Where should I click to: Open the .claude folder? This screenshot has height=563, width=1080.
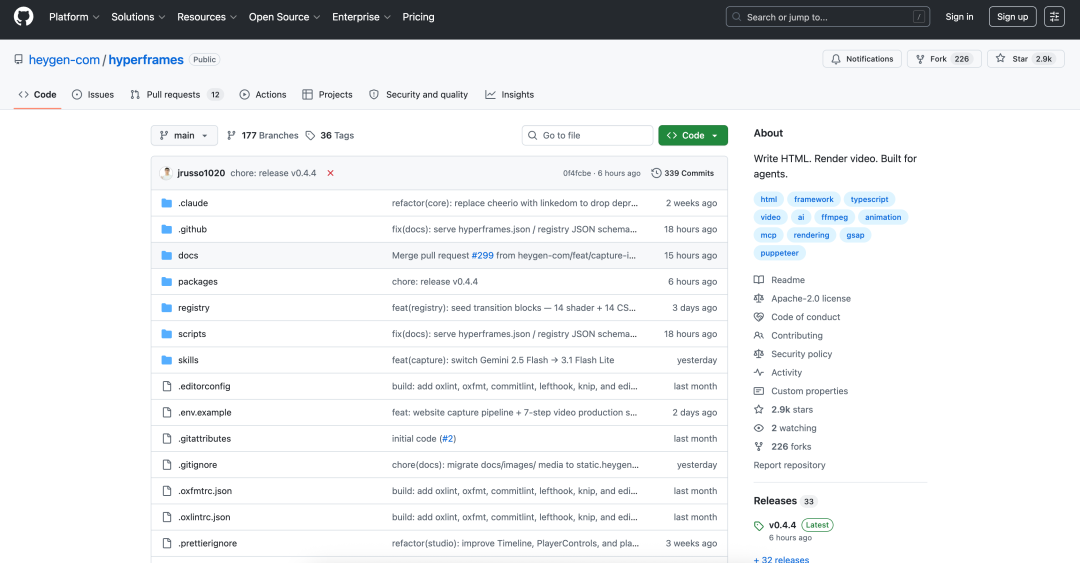(x=193, y=203)
